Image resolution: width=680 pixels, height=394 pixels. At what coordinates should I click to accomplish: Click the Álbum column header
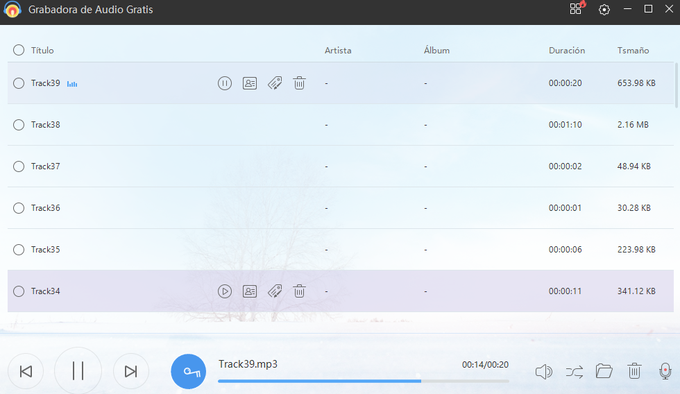pos(437,50)
